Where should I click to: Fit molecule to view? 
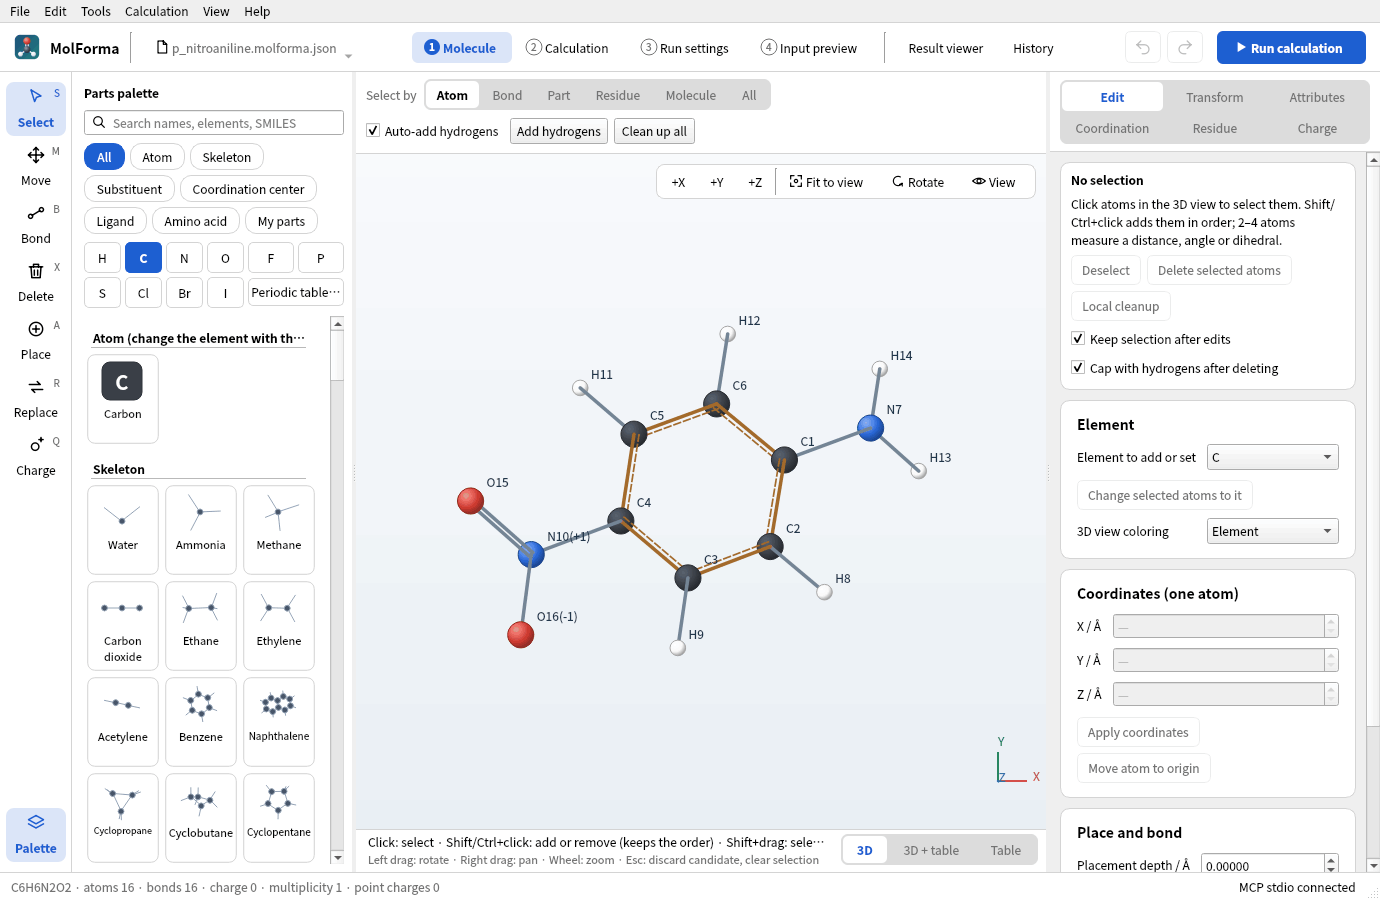(x=826, y=182)
